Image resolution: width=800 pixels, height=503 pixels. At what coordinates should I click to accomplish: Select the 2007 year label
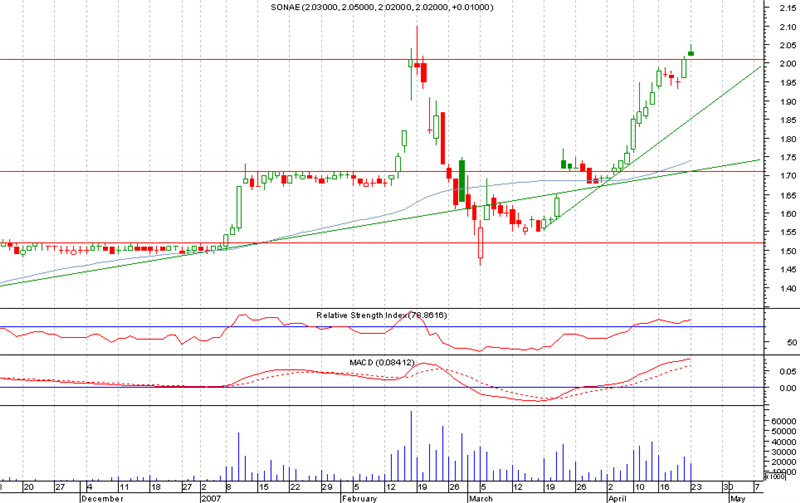click(211, 498)
